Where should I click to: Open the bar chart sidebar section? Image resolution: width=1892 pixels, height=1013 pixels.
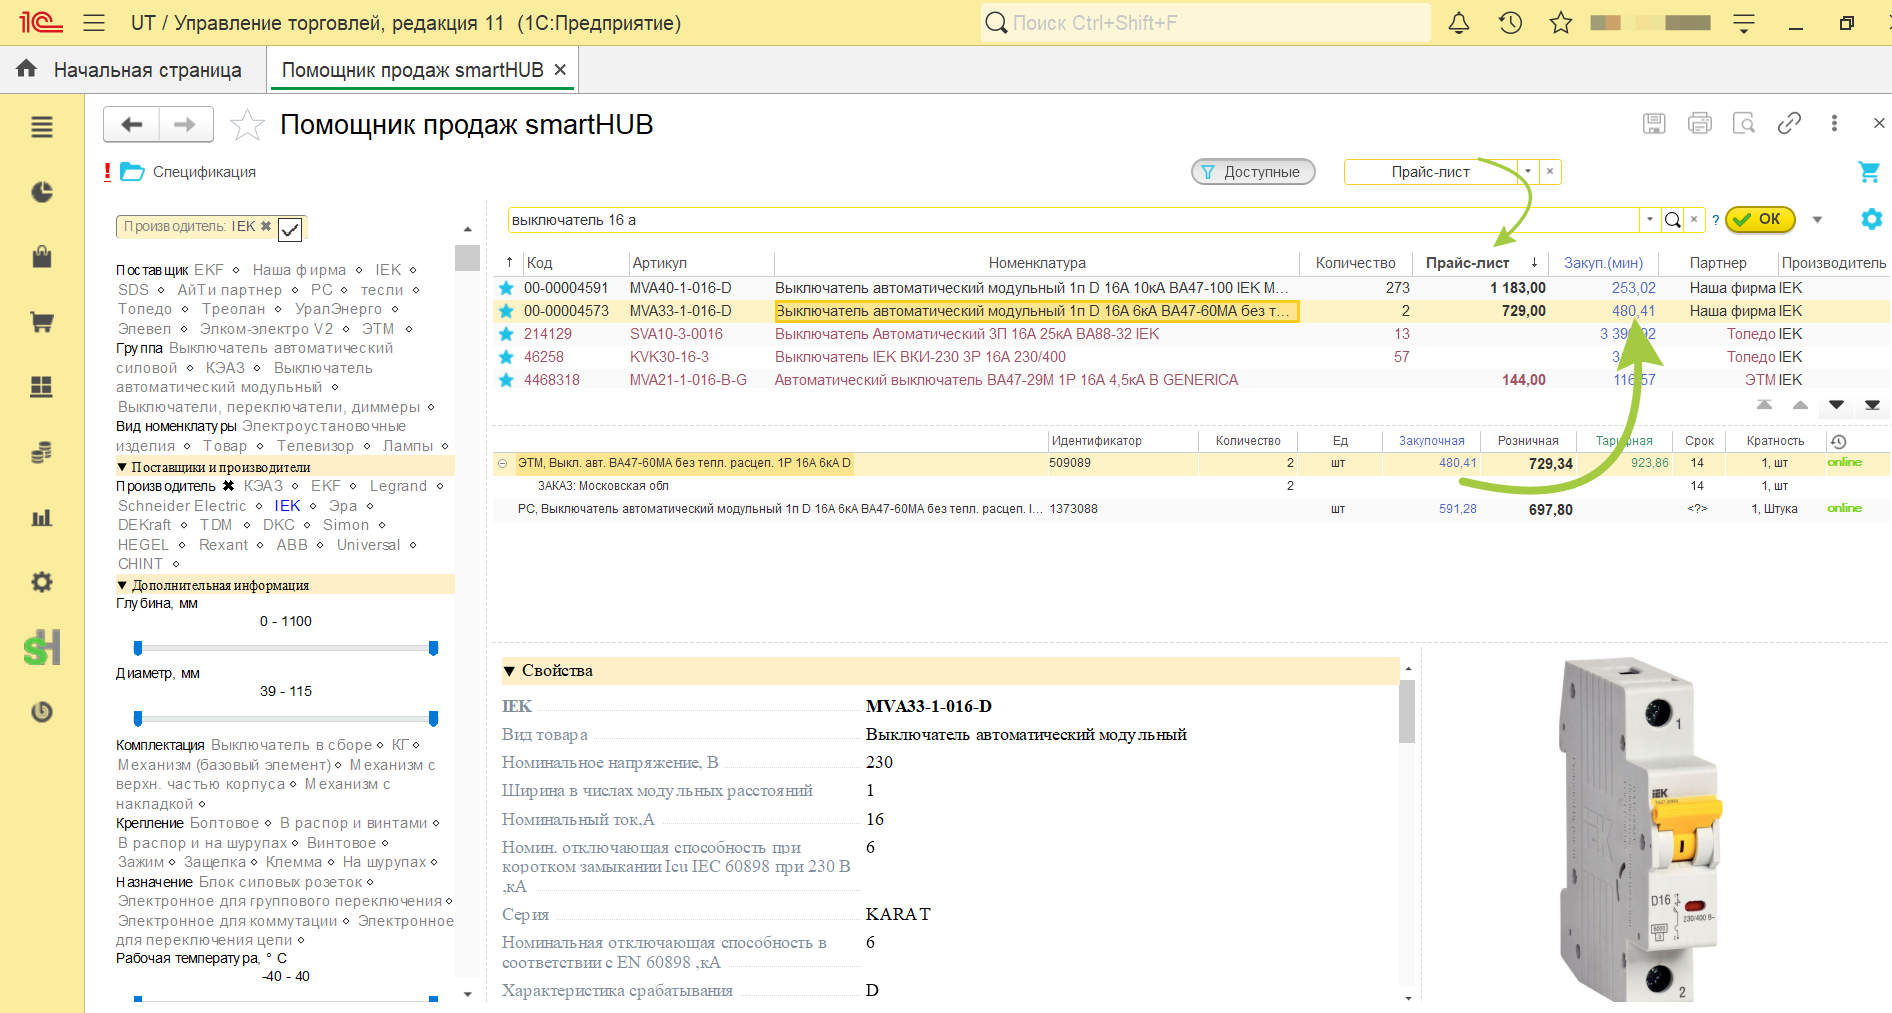point(42,517)
